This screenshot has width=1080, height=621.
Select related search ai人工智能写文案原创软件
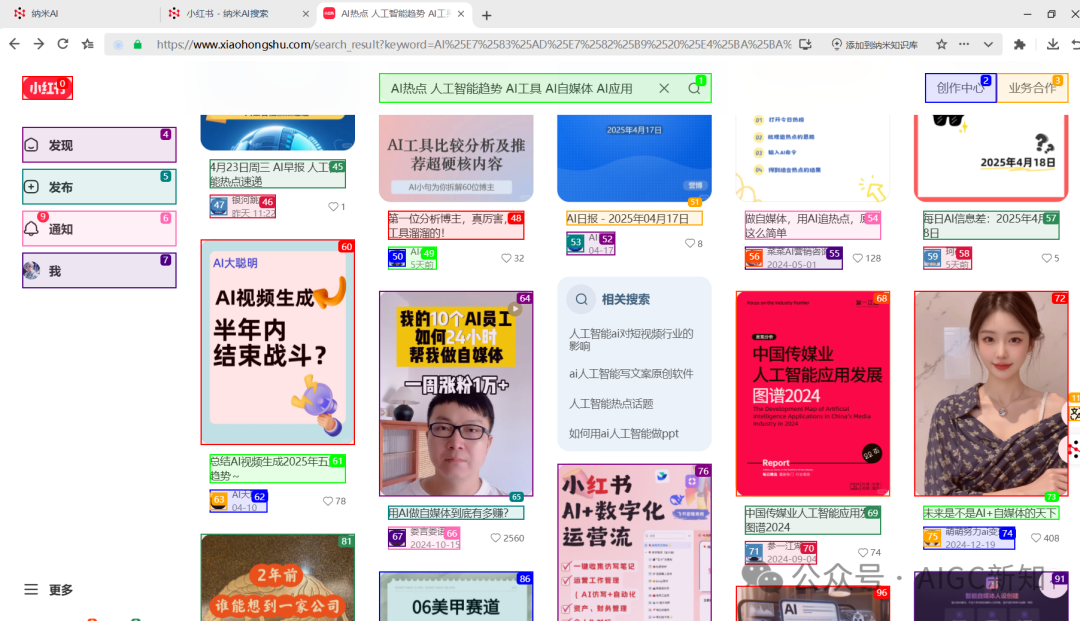click(631, 374)
